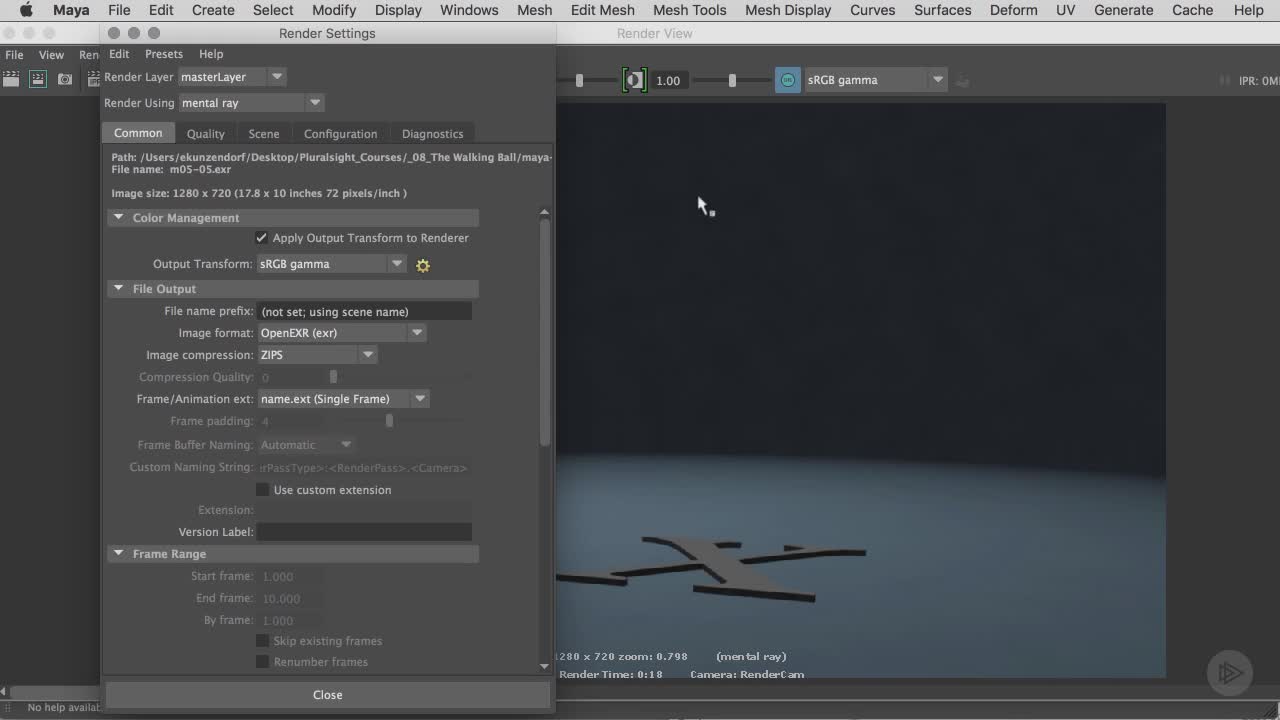Click the Snapshot camera icon in Render View
This screenshot has height=720, width=1280.
65,79
